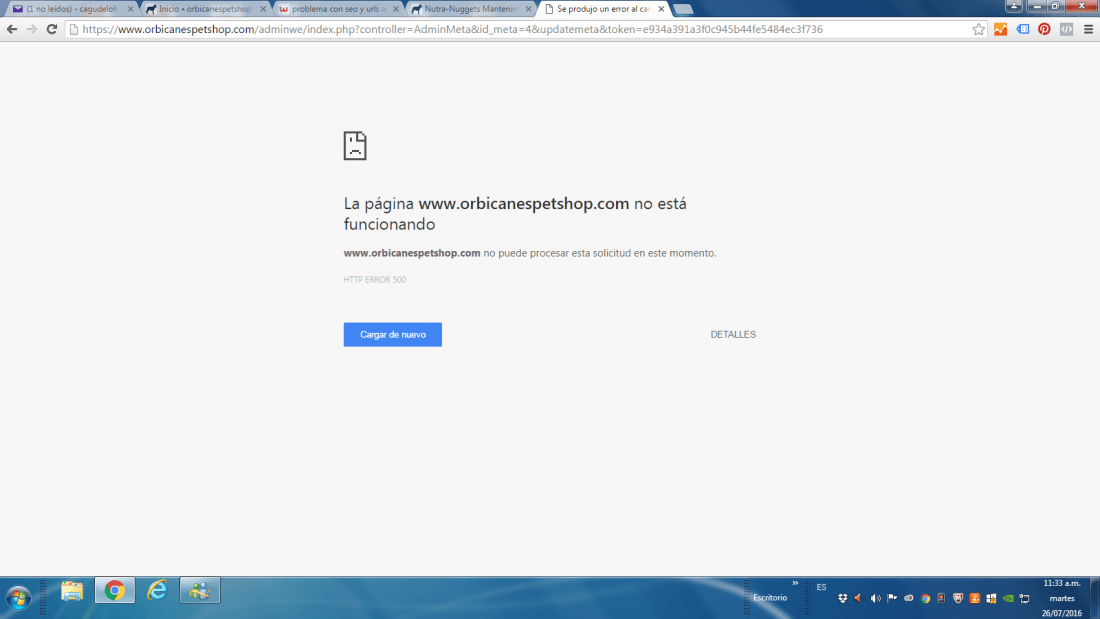Viewport: 1100px width, 619px height.
Task: Open the Messenger people icon in taskbar
Action: click(200, 591)
